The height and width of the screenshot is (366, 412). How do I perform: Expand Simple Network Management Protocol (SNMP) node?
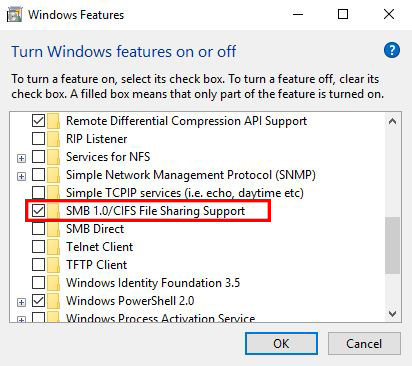[21, 176]
